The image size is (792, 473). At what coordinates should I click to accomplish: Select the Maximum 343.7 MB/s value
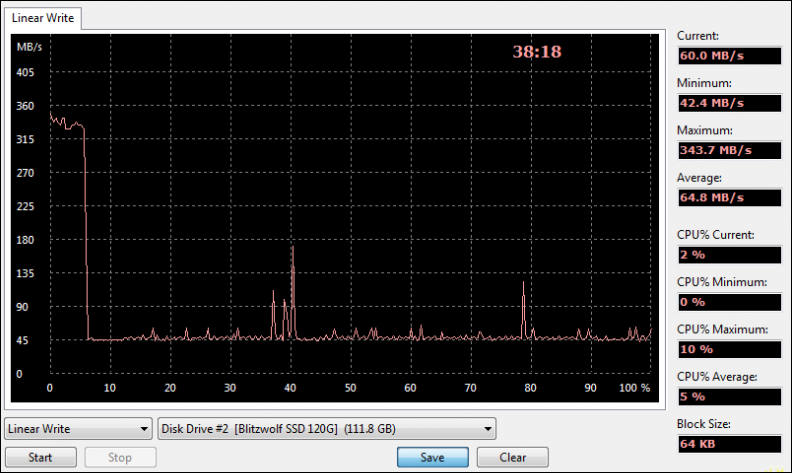click(729, 150)
